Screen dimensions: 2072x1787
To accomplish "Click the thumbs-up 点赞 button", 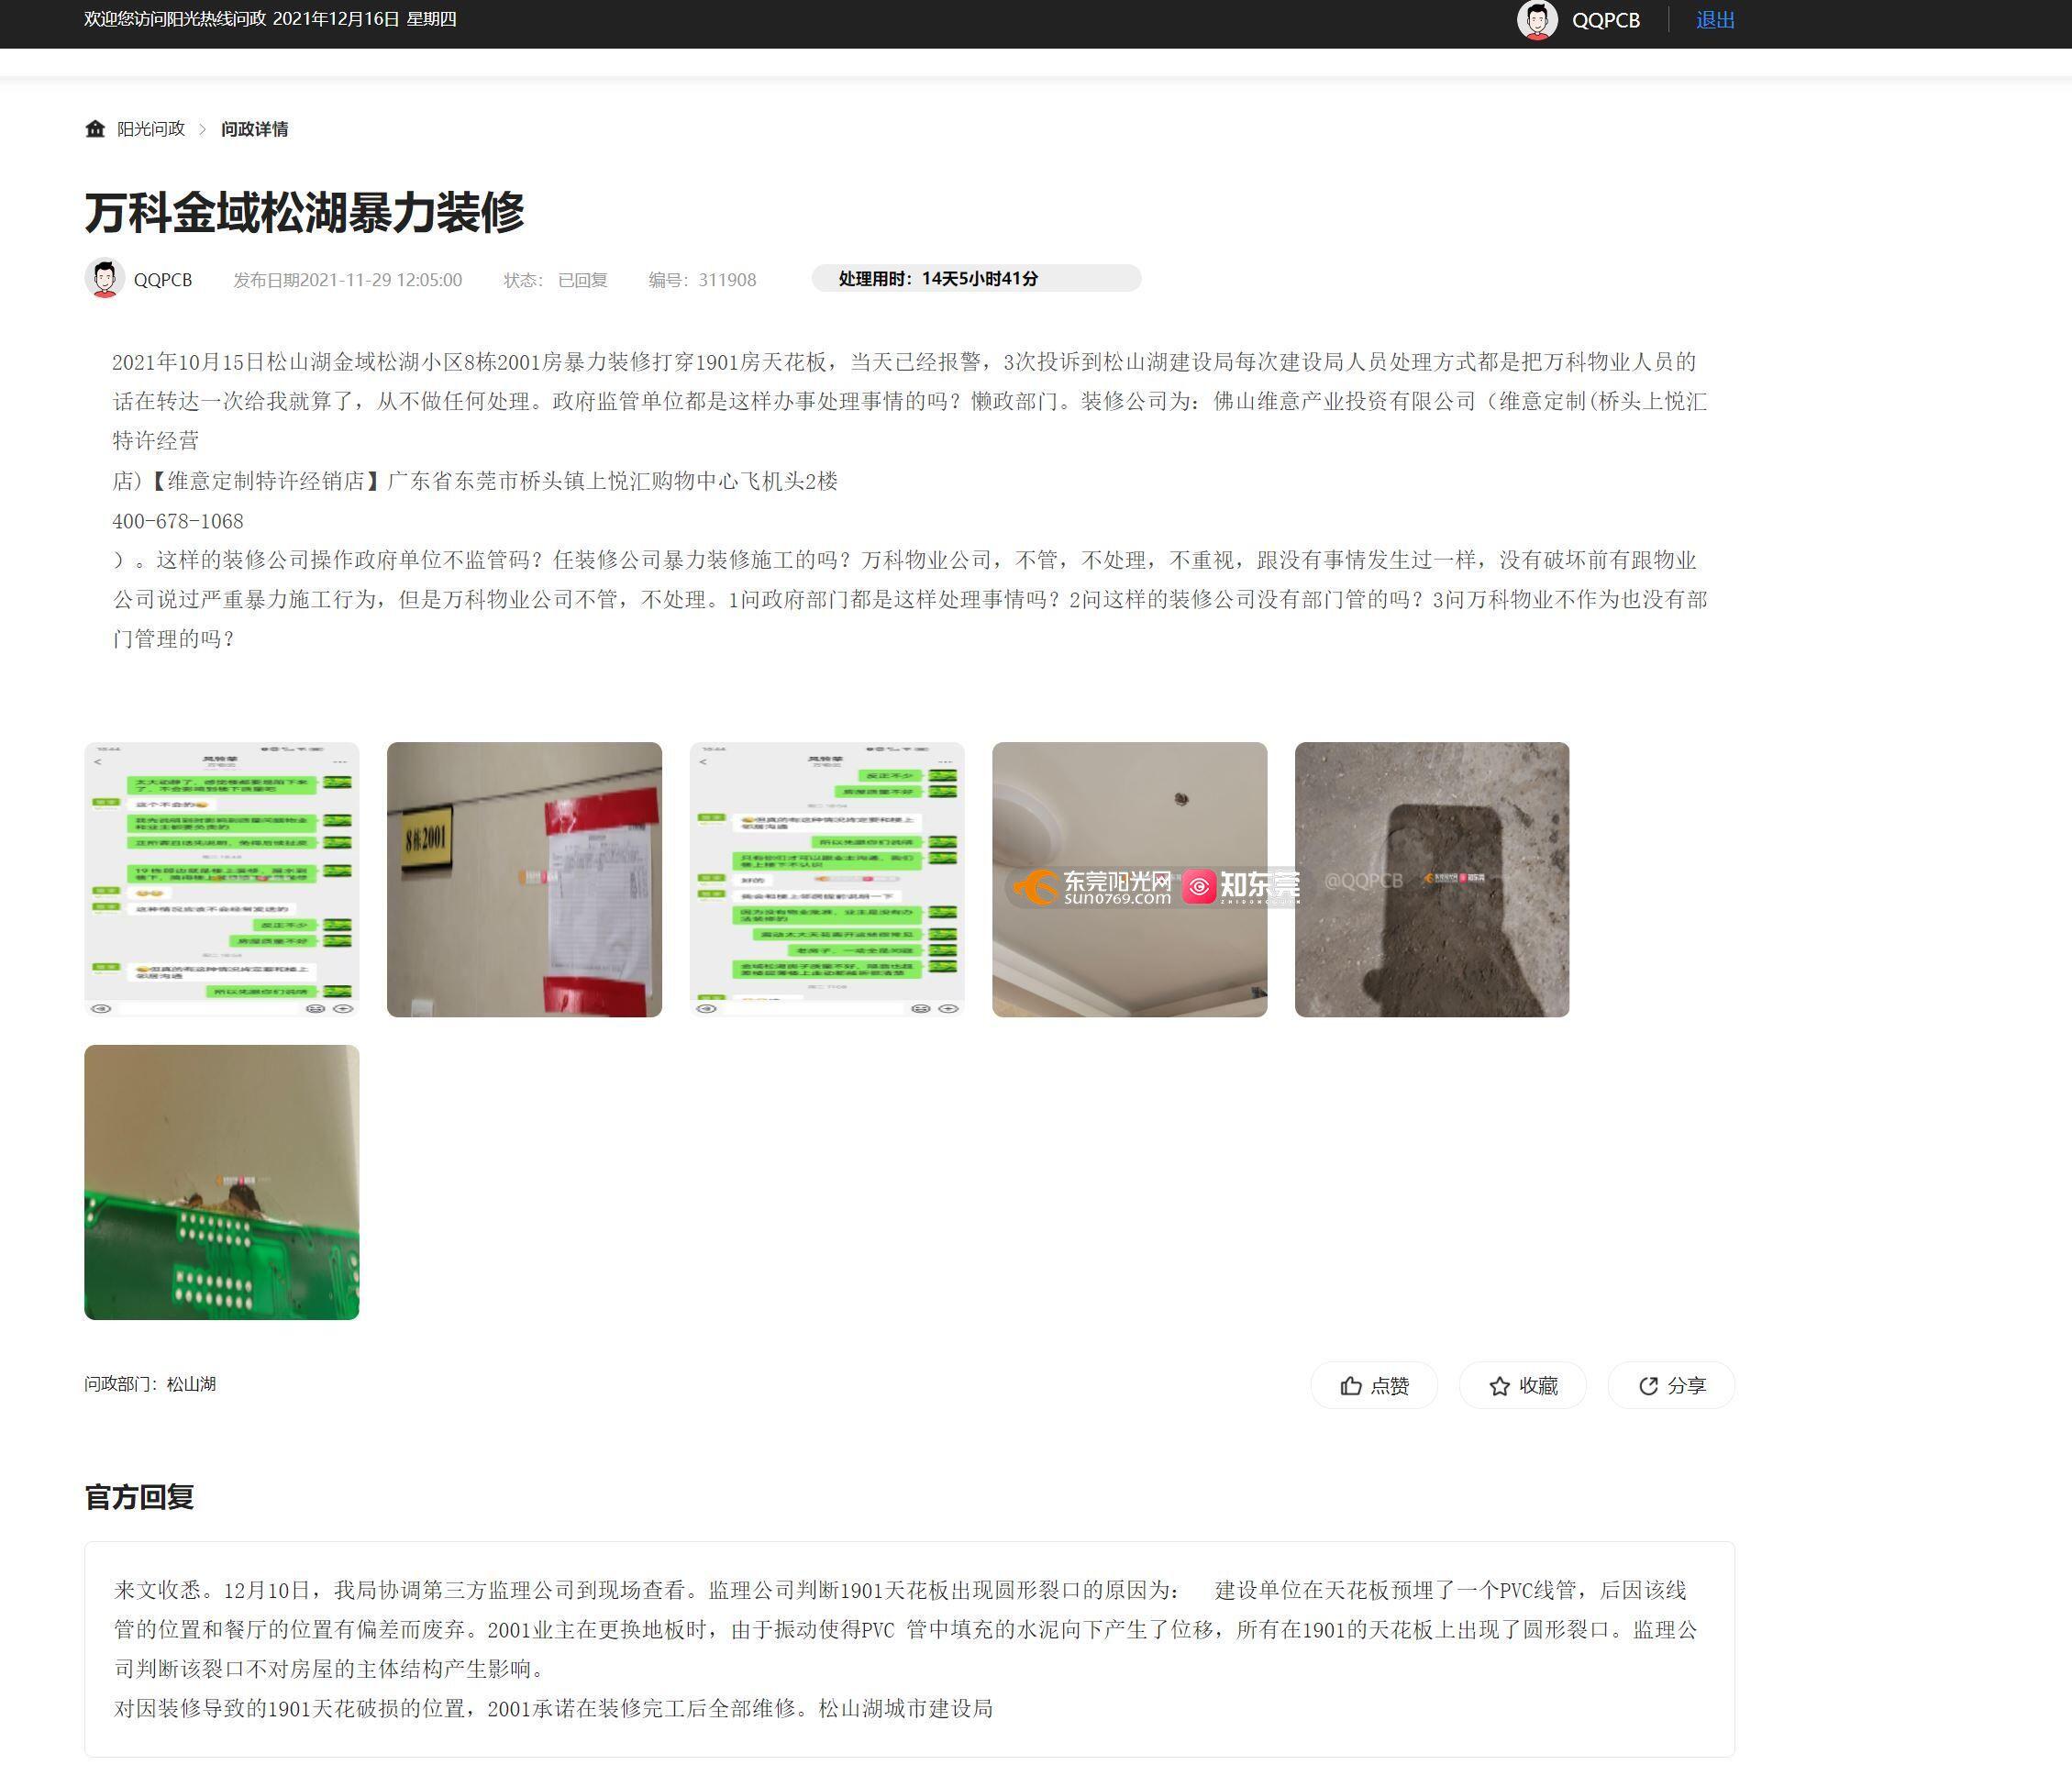I will click(x=1374, y=1385).
